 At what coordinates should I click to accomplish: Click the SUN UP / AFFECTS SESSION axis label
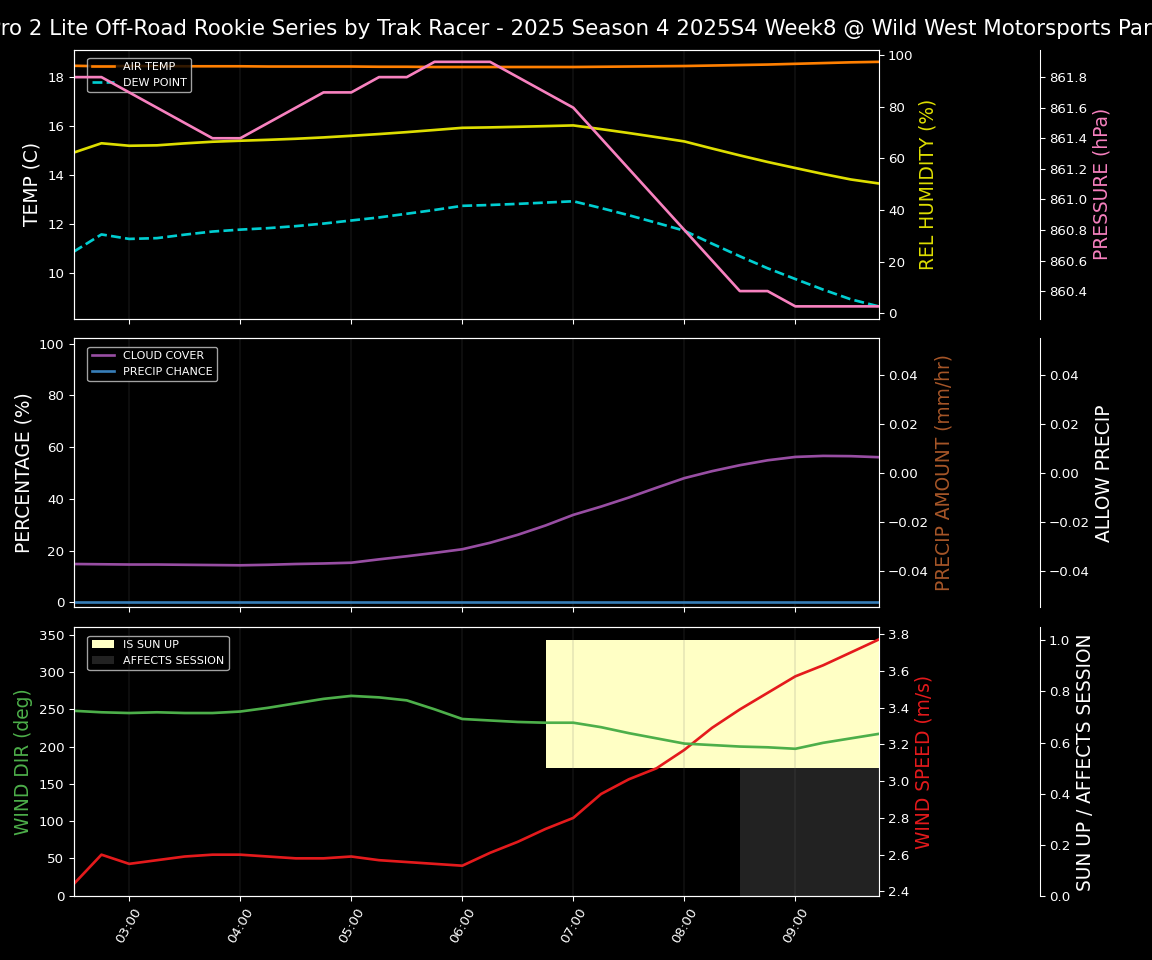coord(1084,761)
